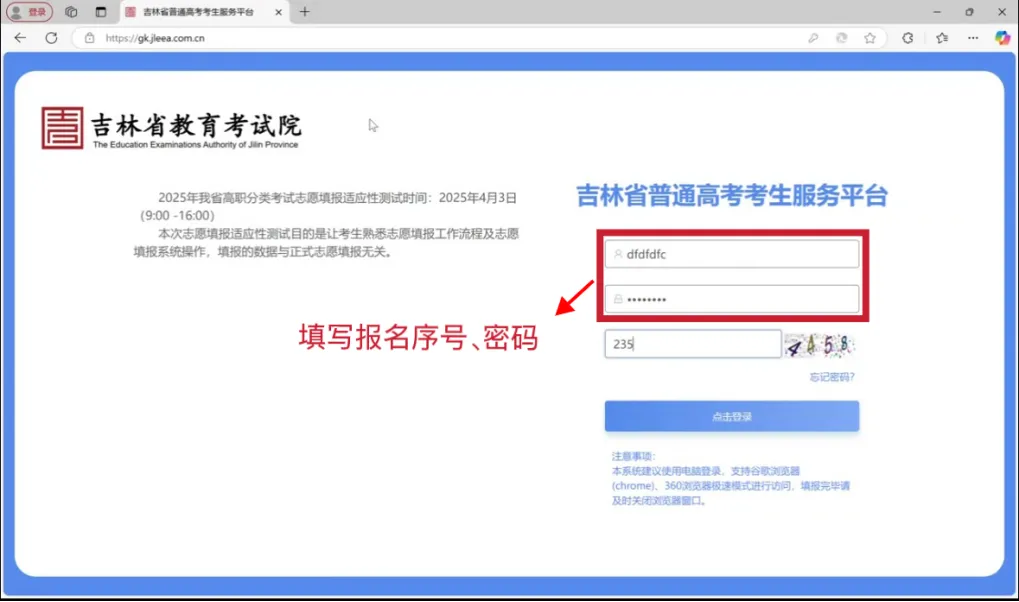Open a new tab with plus button
Image resolution: width=1019 pixels, height=602 pixels.
point(305,12)
